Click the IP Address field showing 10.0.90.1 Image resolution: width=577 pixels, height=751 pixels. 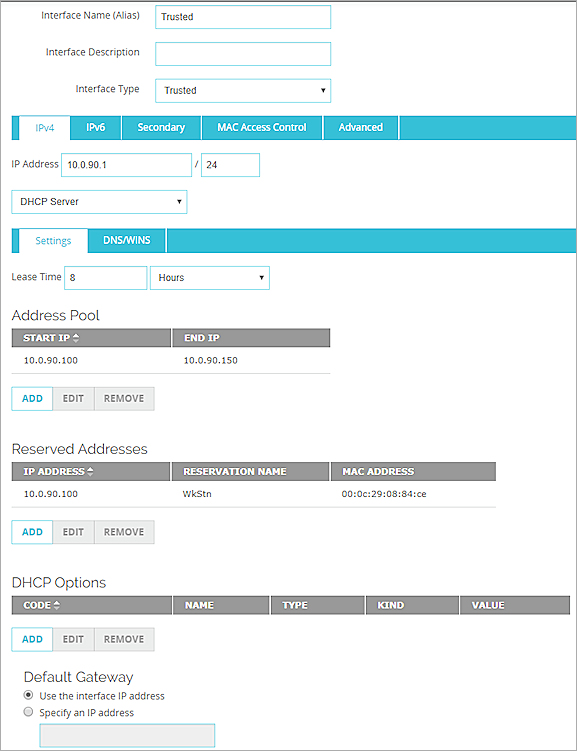click(x=126, y=165)
